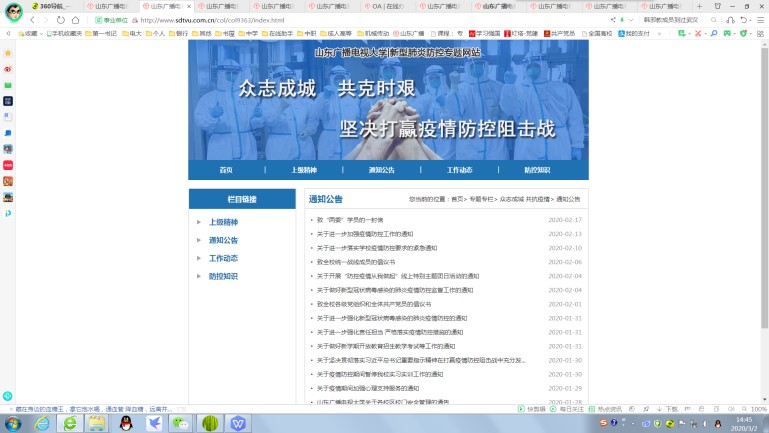Open the QQ penguin icon on taskbar
Viewport: 769px width, 433px height.
[126, 423]
